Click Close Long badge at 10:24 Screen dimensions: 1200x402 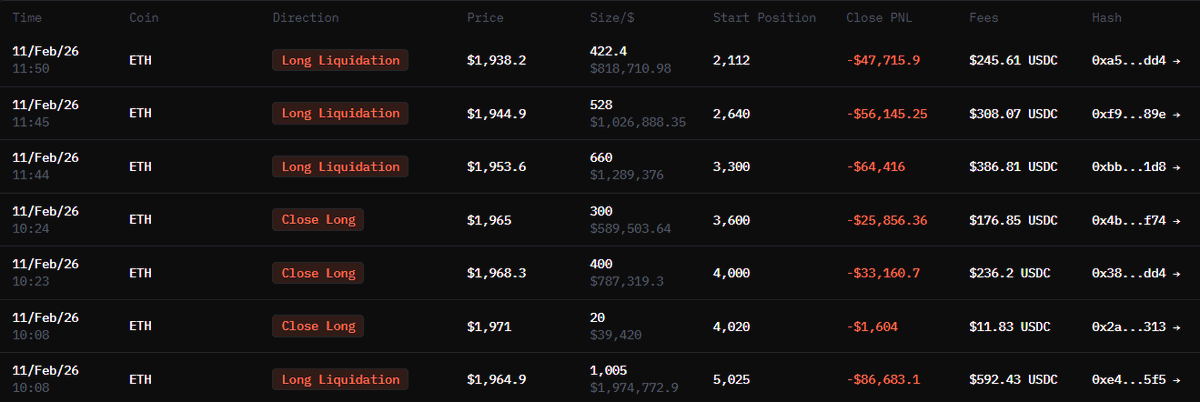[x=318, y=220]
